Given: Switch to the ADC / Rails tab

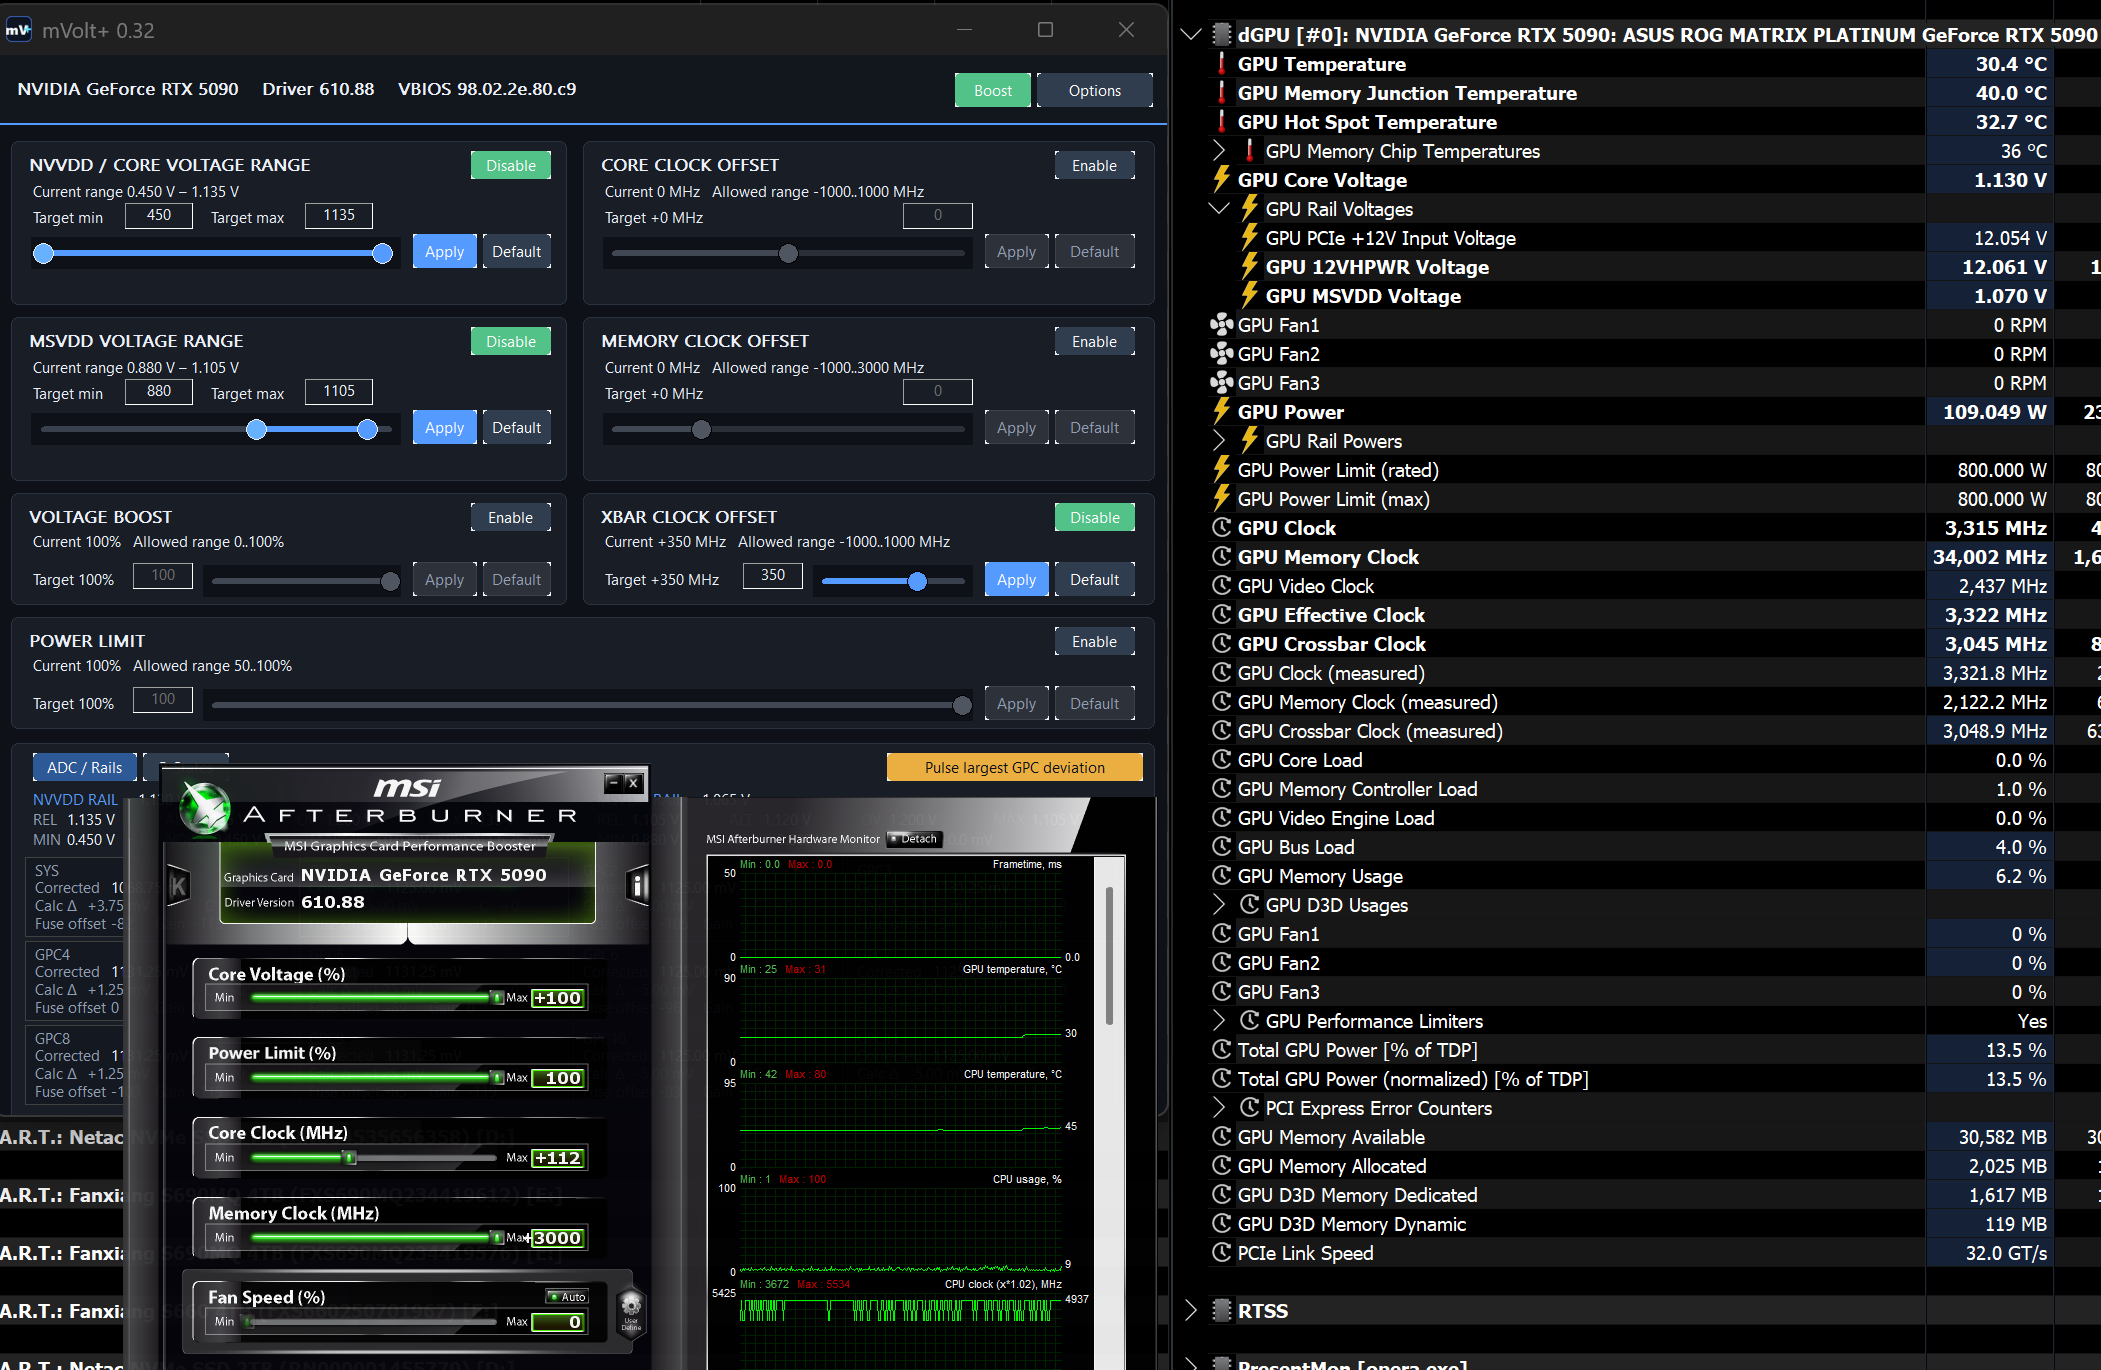Looking at the screenshot, I should (x=85, y=768).
